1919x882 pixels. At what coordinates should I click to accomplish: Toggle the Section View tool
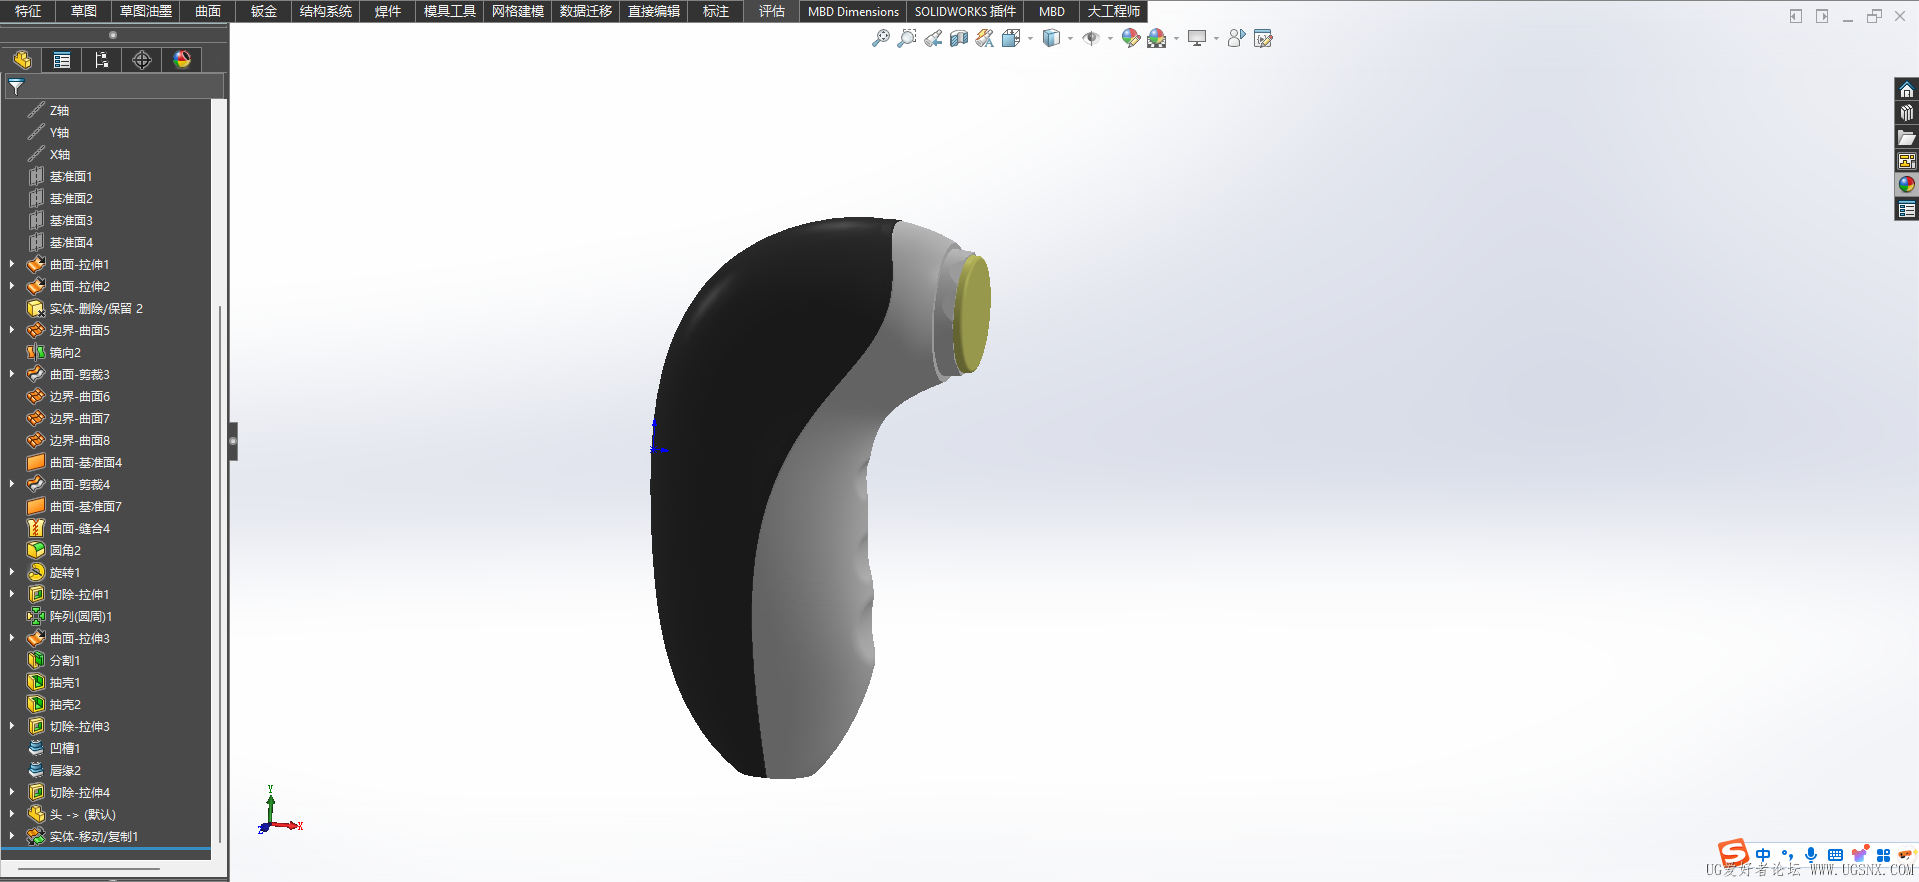coord(959,38)
